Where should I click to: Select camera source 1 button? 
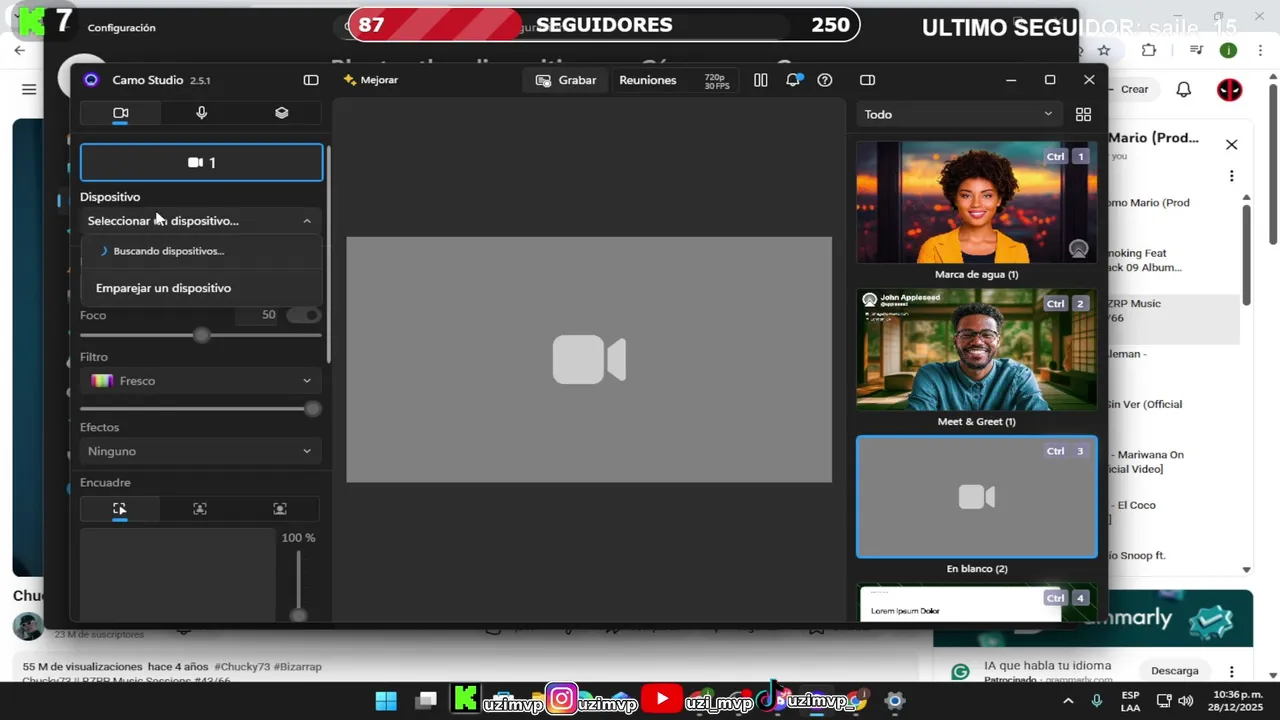point(201,162)
